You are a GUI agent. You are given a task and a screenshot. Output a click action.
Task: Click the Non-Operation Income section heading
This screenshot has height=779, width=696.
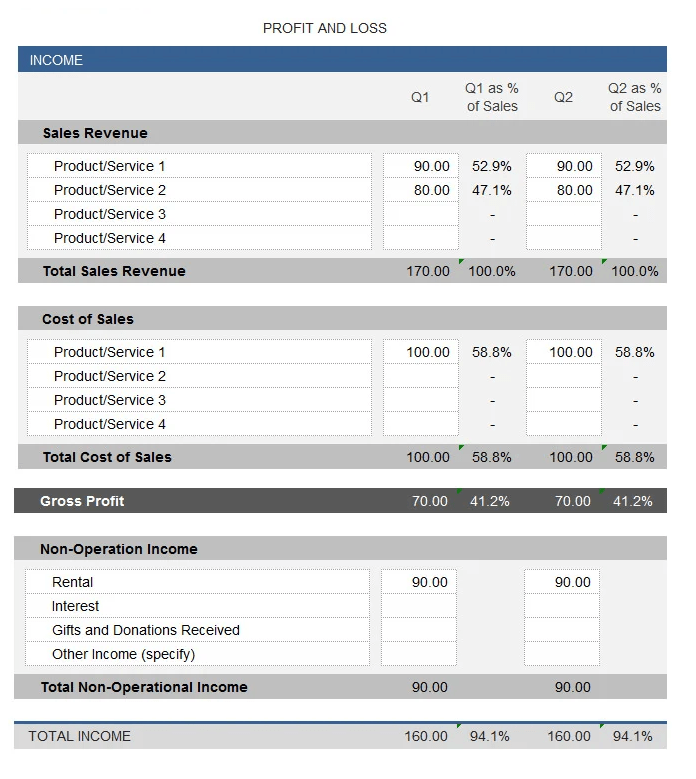119,549
